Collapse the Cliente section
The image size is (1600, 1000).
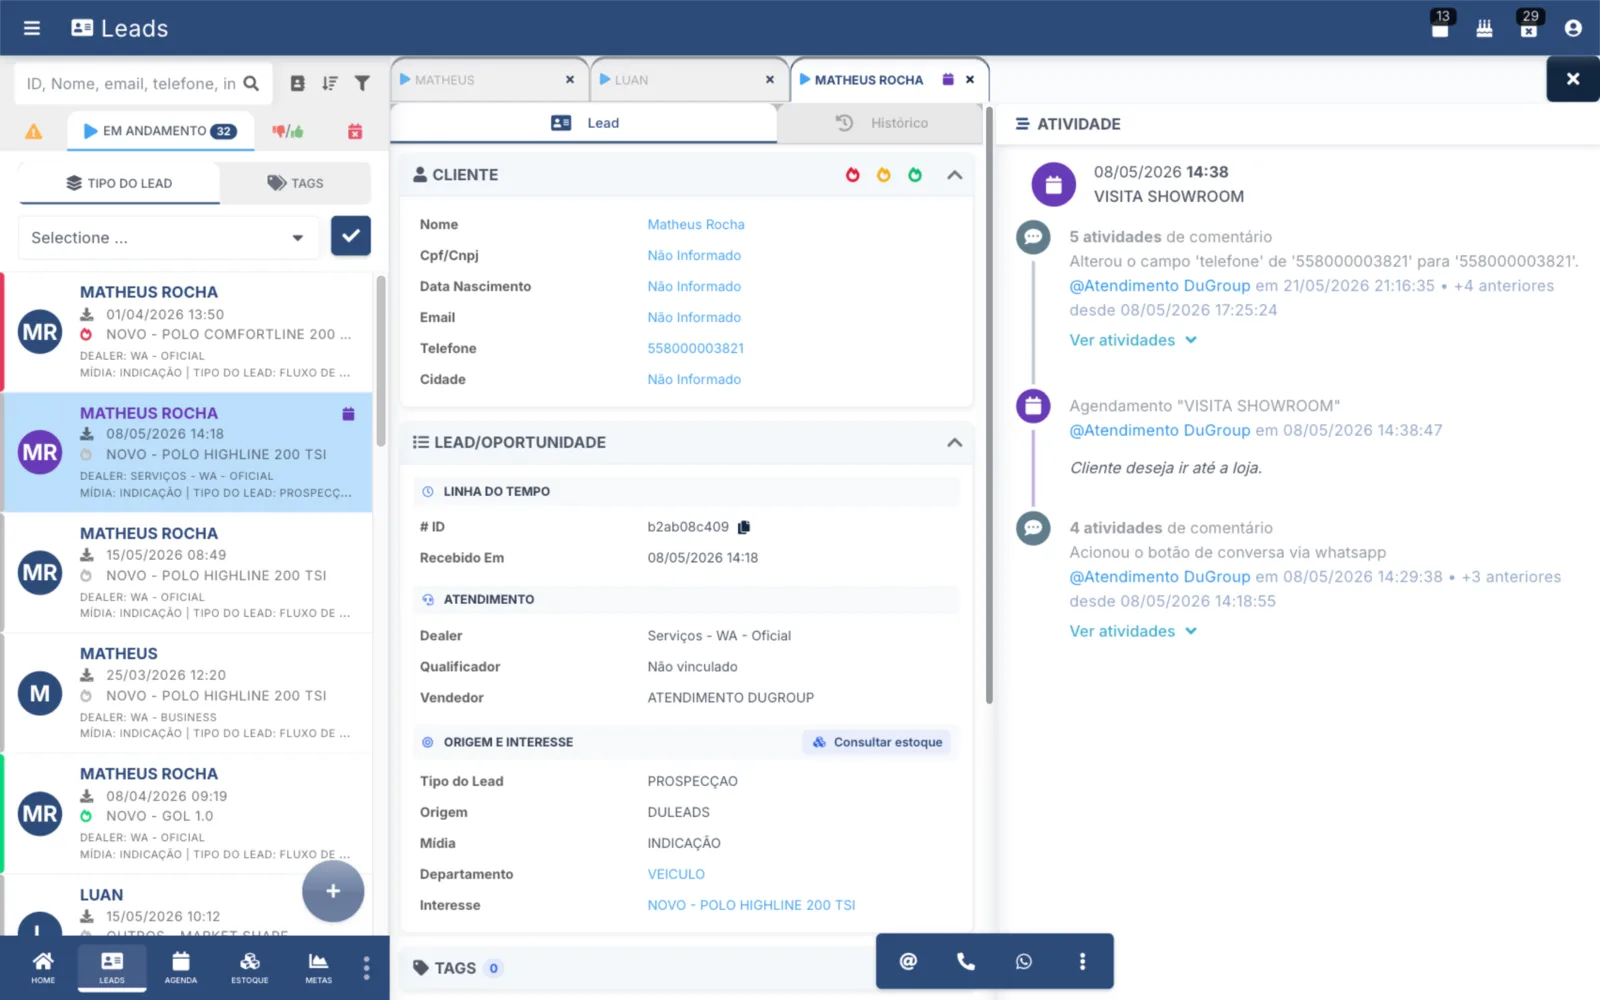955,175
